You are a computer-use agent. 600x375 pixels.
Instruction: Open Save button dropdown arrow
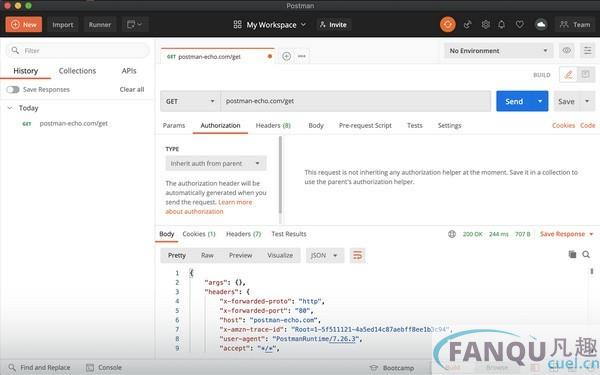(587, 101)
